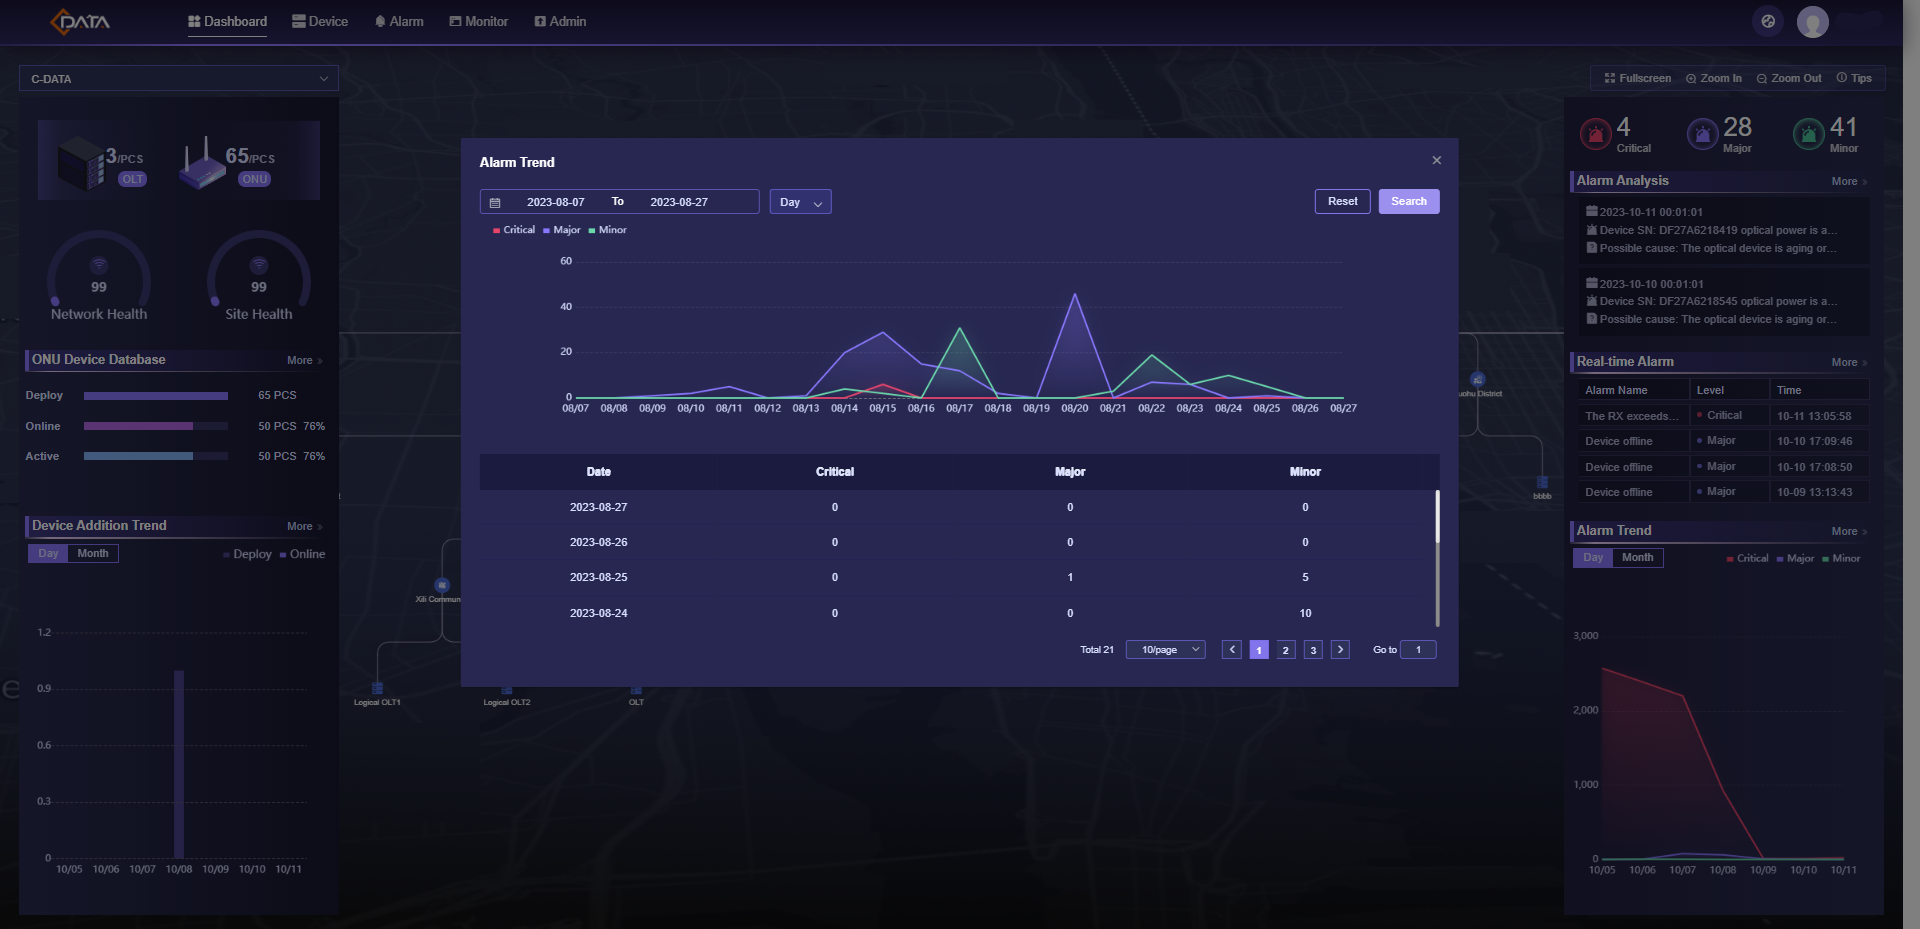
Task: Click the calendar icon in date range
Action: tap(494, 202)
